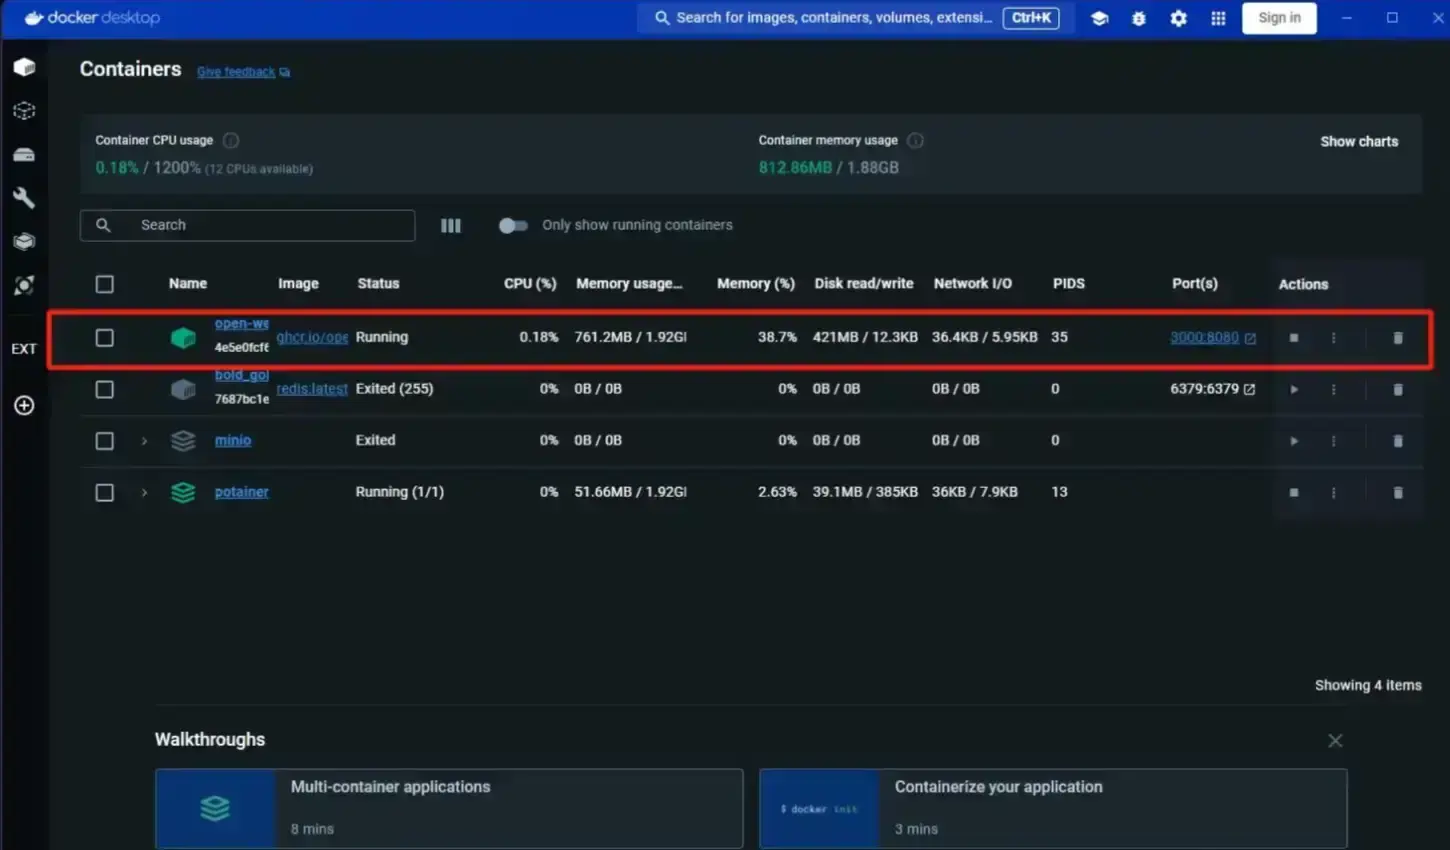Screen dimensions: 1450x850
Task: Open the bold_gol container name link
Action: pos(241,375)
